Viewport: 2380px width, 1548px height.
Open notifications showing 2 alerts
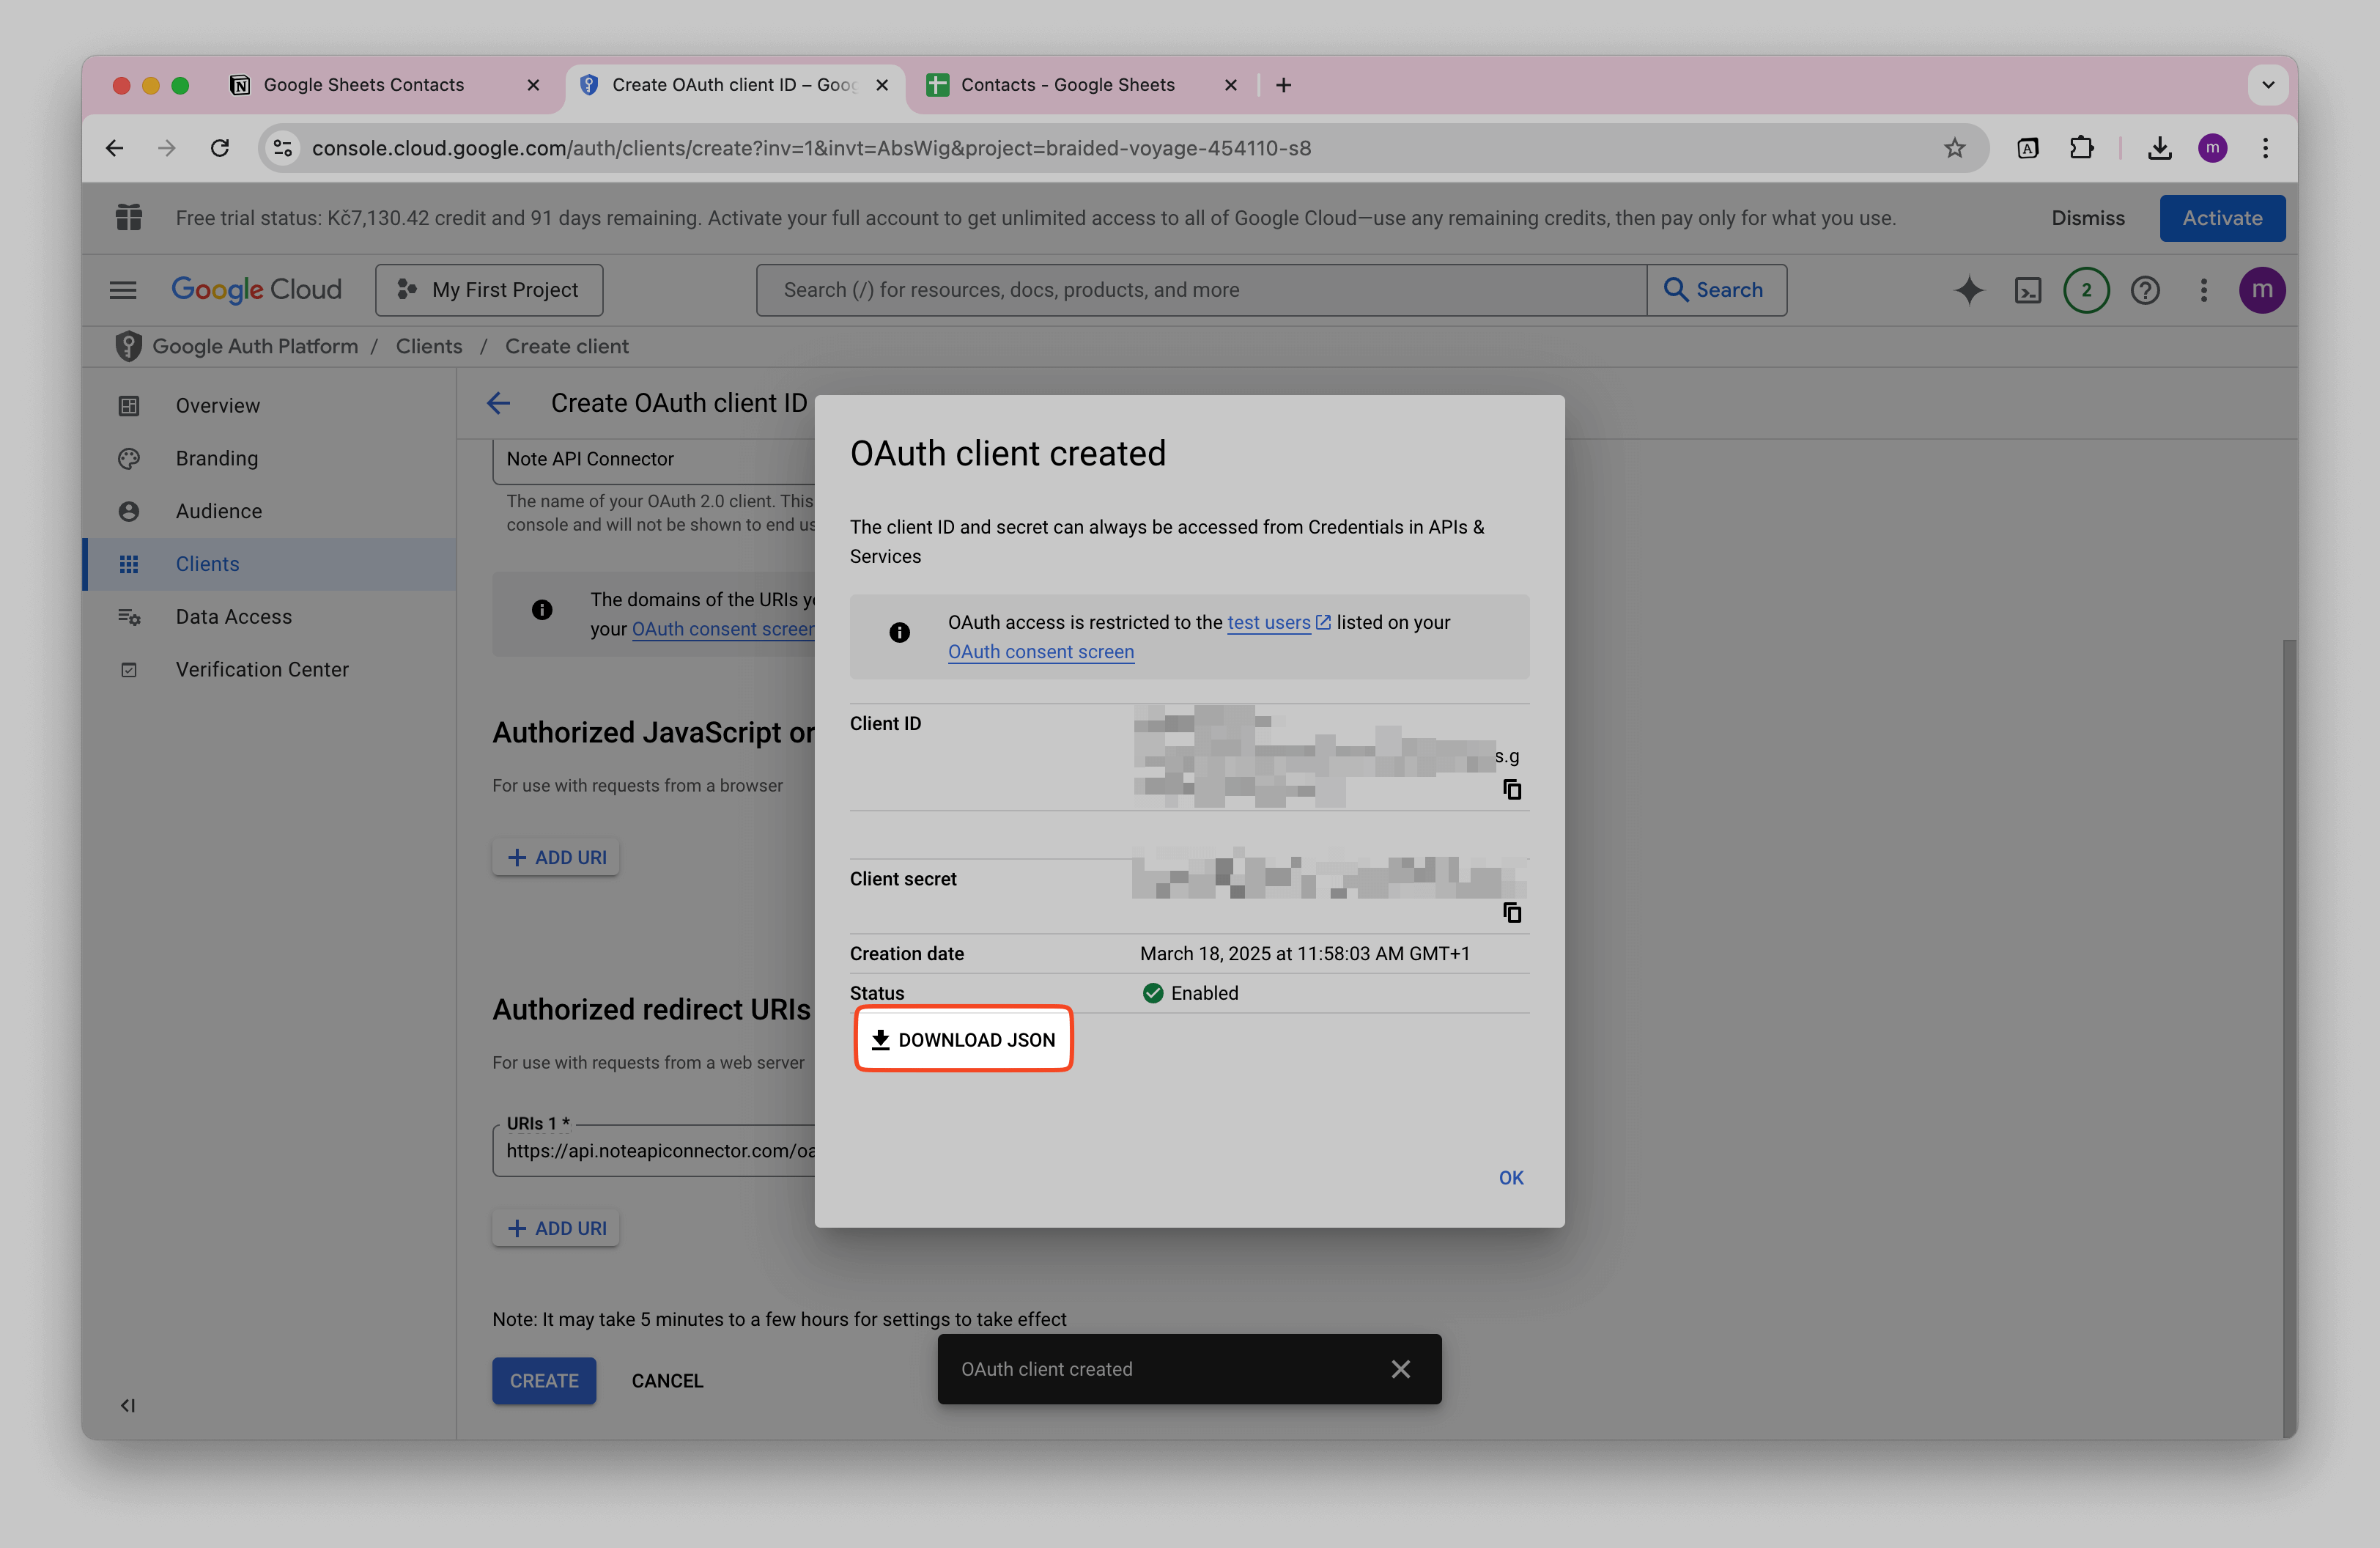click(2086, 290)
